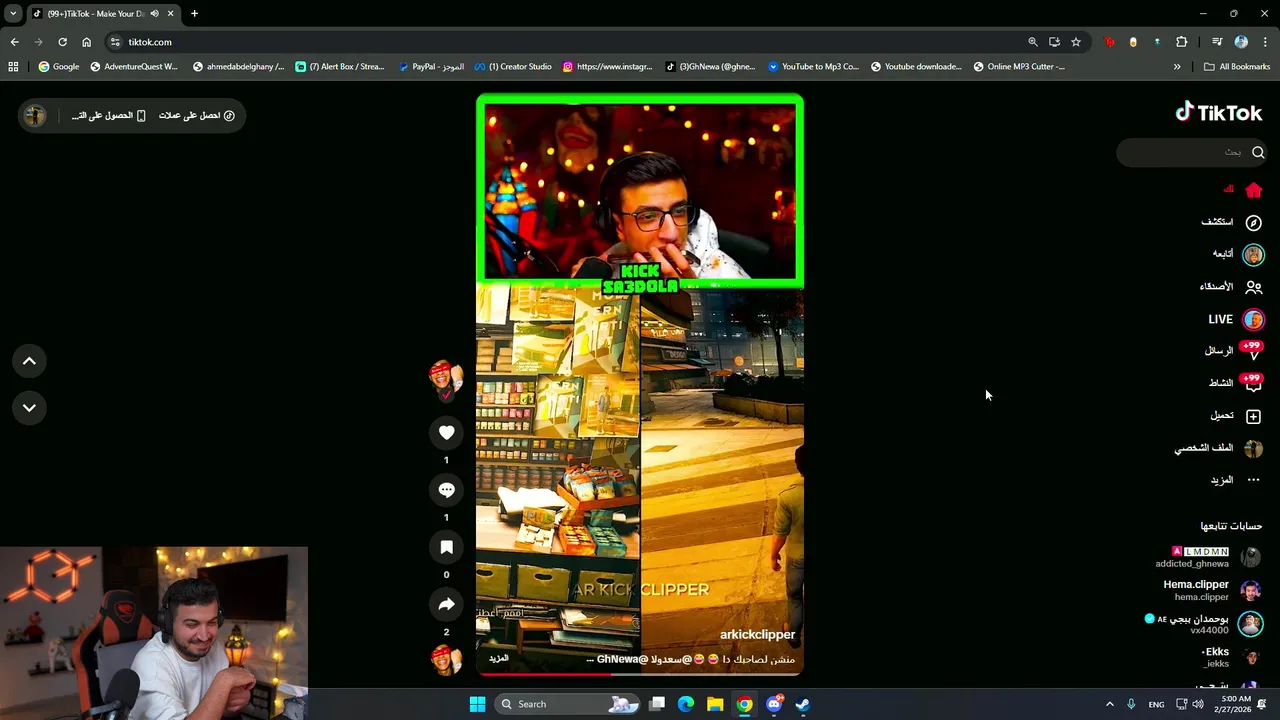Viewport: 1280px width, 720px height.
Task: Open the Creator Studio bookmark
Action: tap(513, 67)
